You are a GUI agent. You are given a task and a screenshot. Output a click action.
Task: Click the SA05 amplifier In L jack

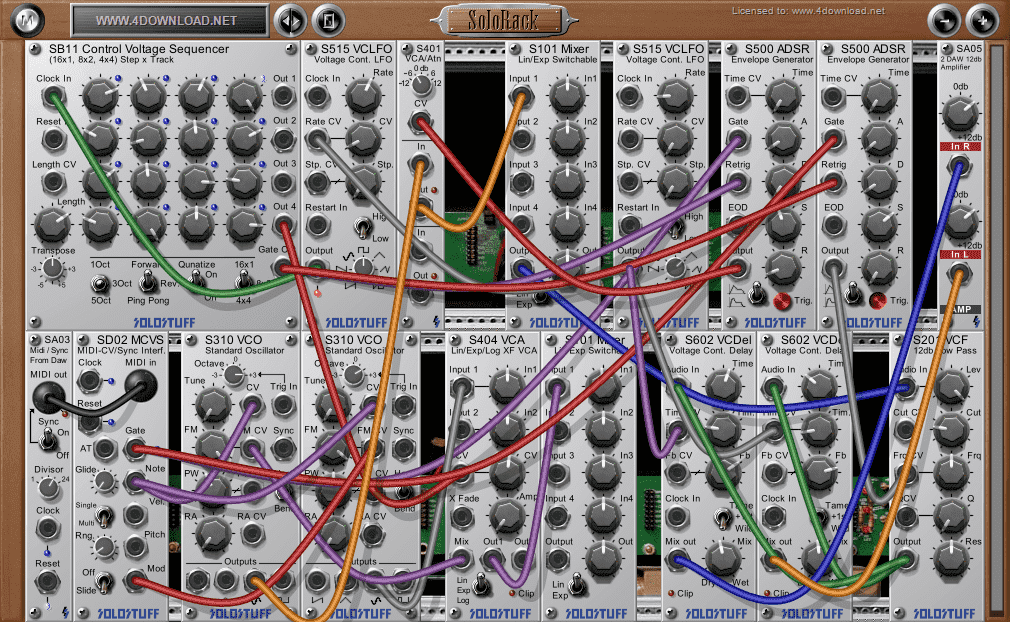click(x=959, y=274)
